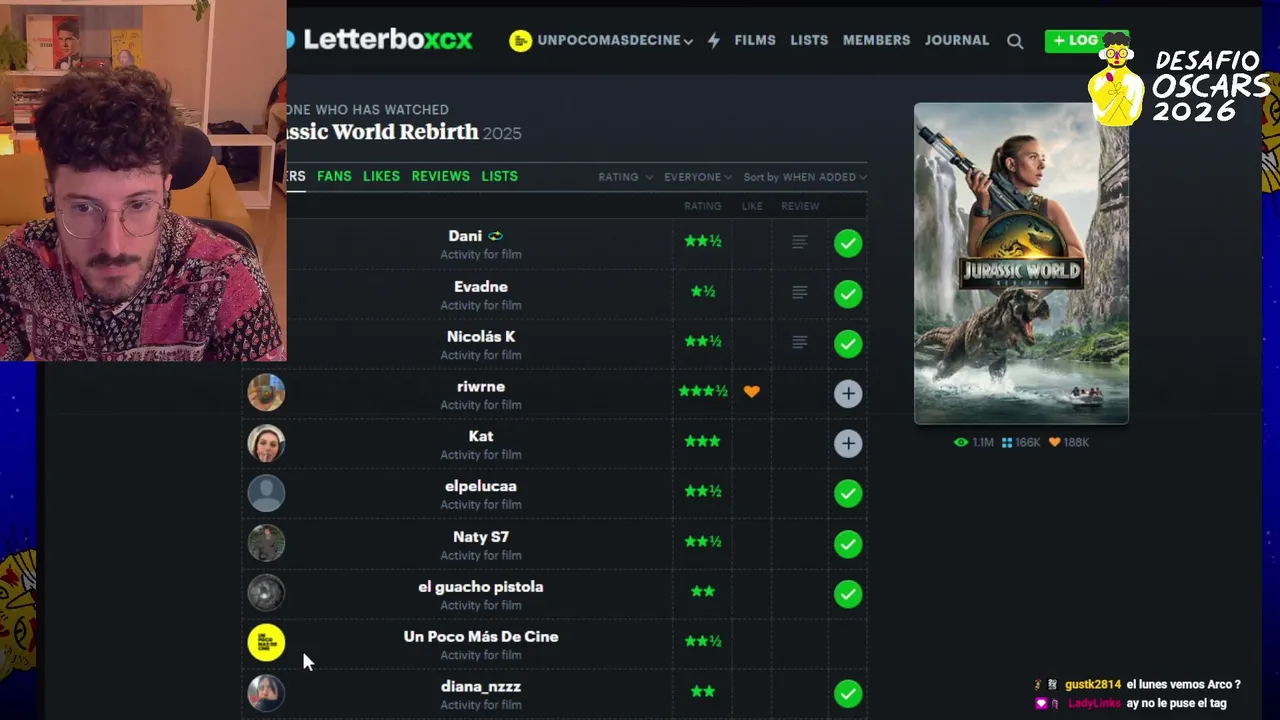Click the 2025 year link

pos(502,133)
